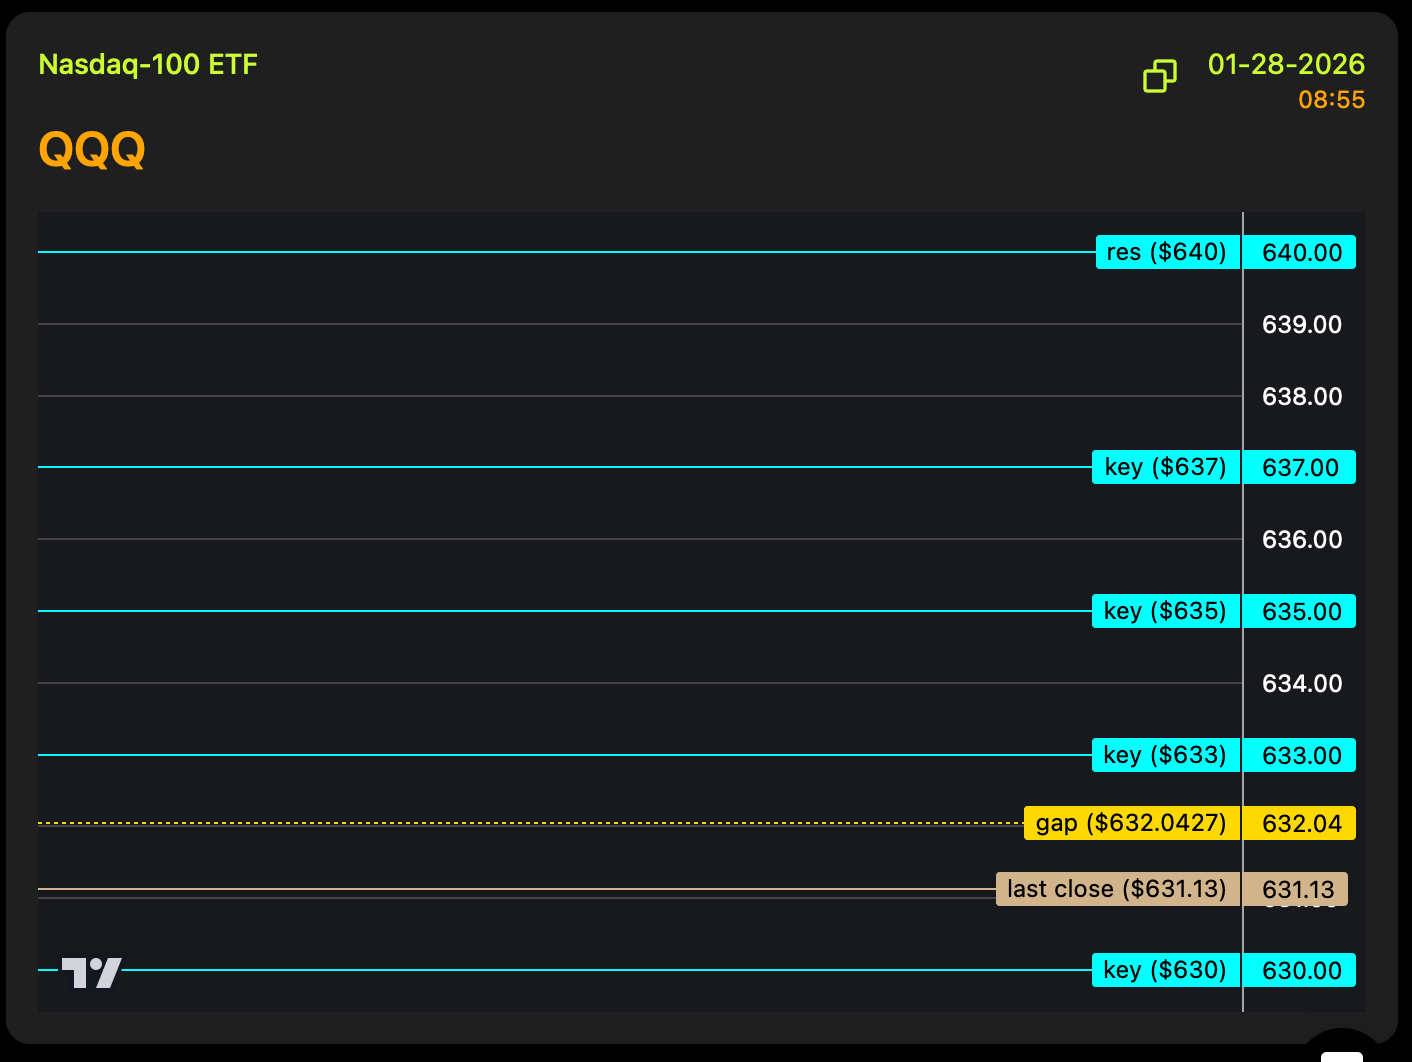The width and height of the screenshot is (1412, 1062).
Task: Select the key ($635) level label
Action: pyautogui.click(x=1166, y=611)
